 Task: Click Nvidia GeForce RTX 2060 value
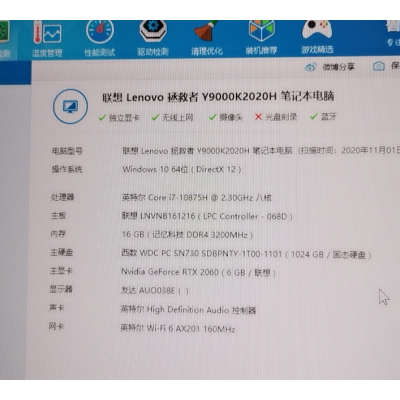[x=198, y=272]
